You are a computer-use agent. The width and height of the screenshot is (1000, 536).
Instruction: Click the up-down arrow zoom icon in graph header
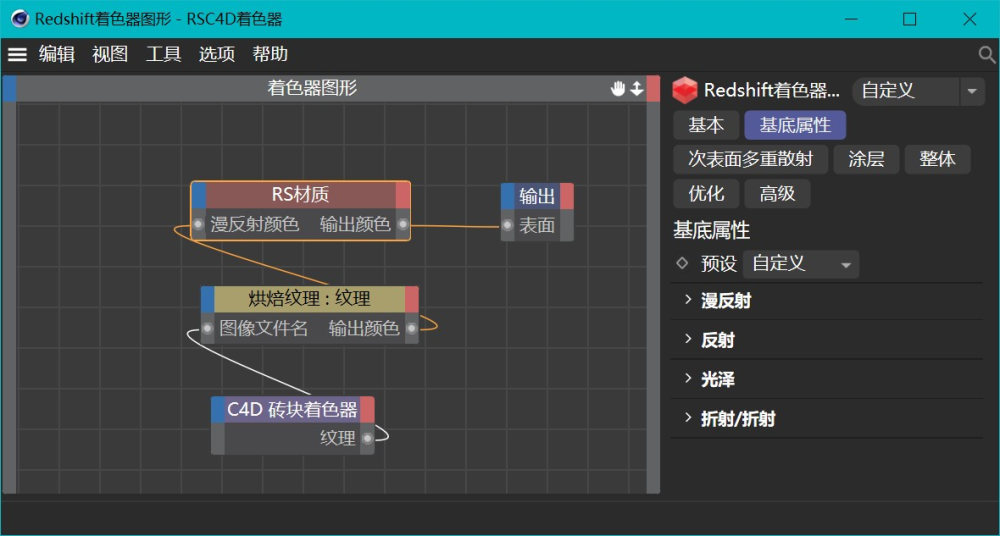(x=636, y=89)
